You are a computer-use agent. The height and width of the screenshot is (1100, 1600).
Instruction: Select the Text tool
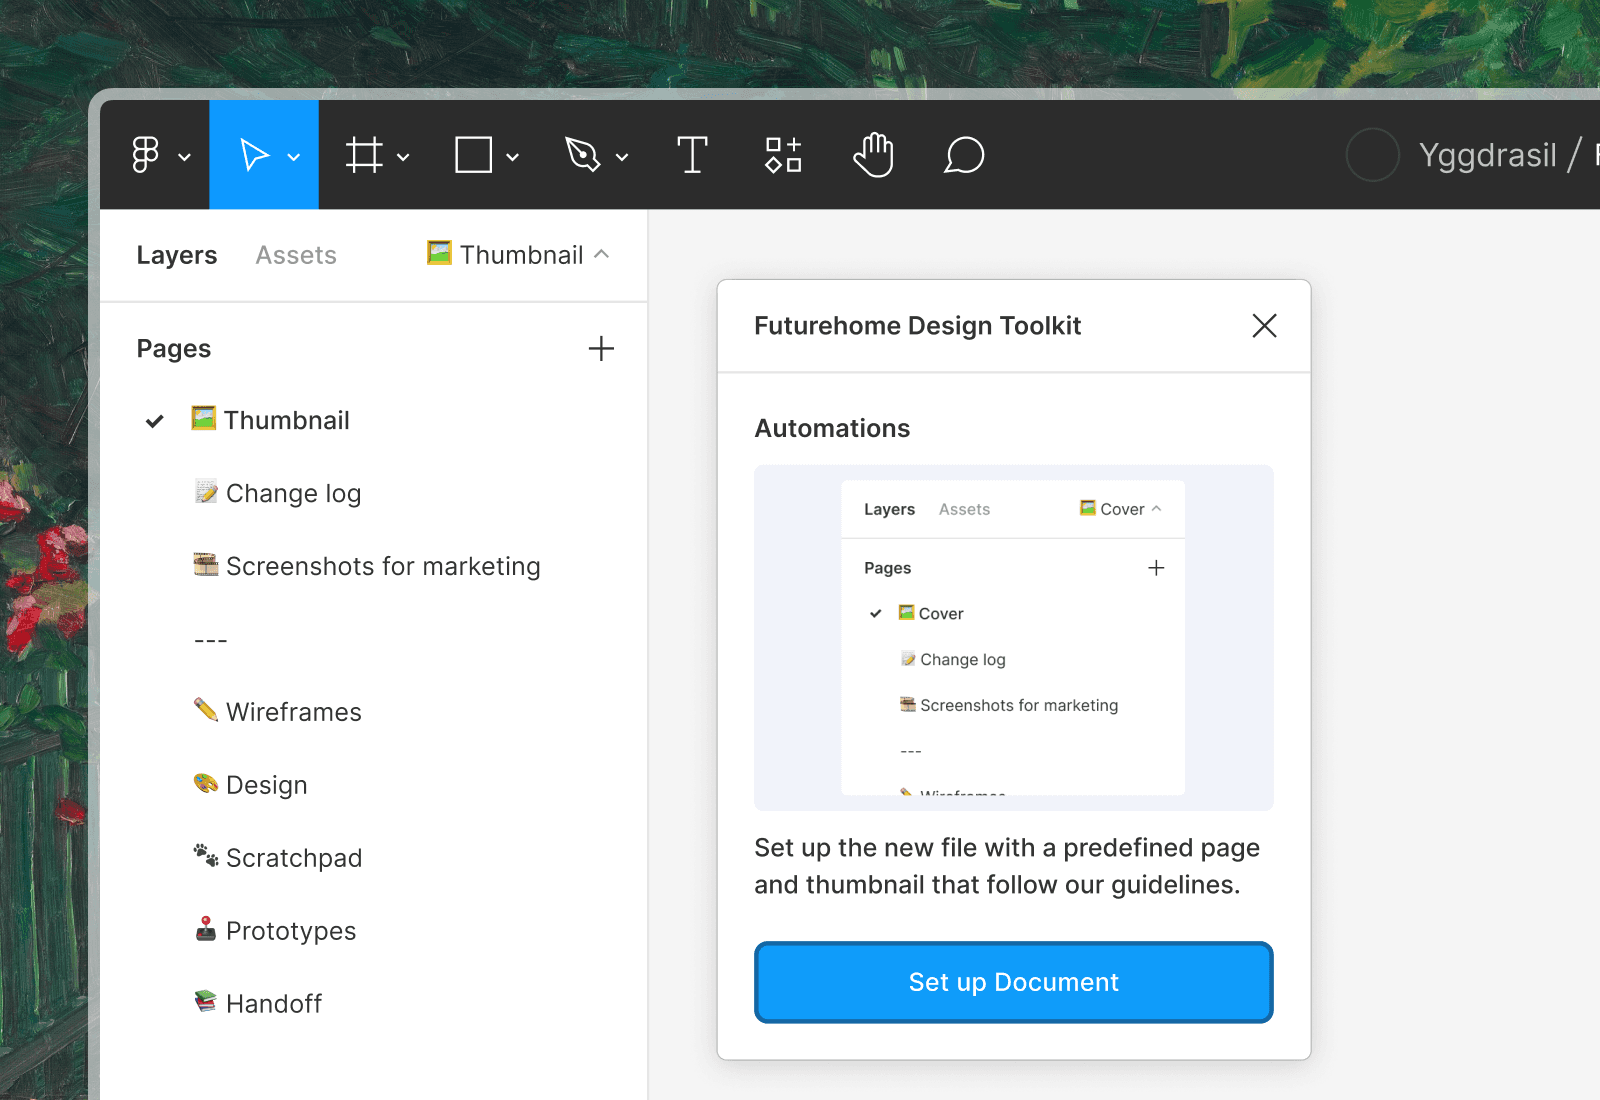(x=692, y=155)
